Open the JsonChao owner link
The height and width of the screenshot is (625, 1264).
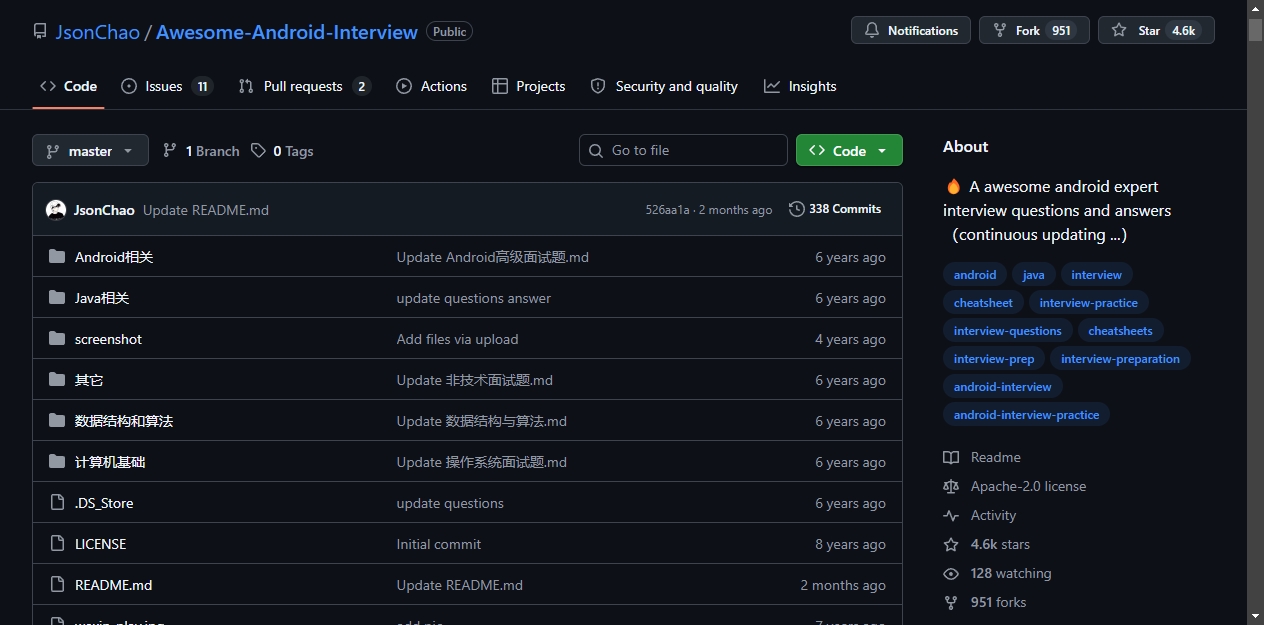click(97, 32)
